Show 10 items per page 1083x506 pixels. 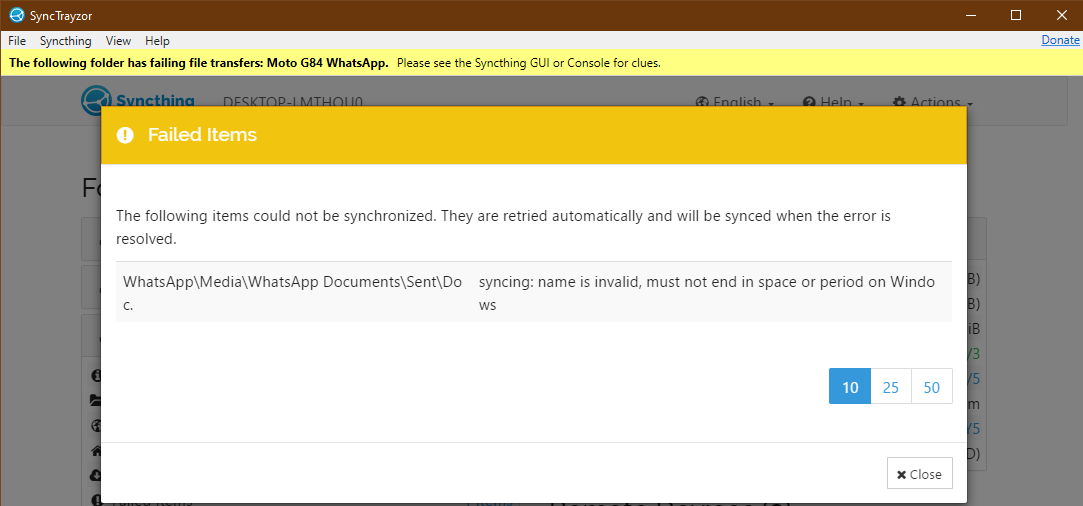pos(850,387)
